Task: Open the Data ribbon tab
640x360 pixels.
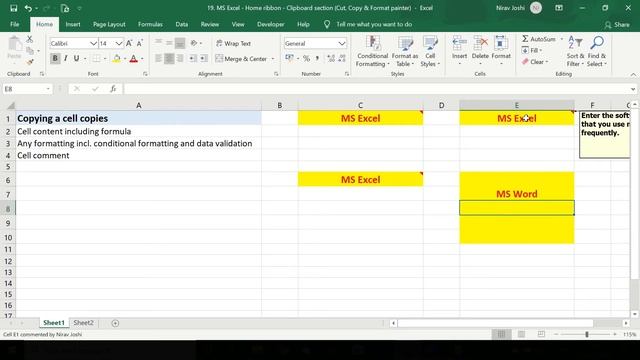Action: pos(182,24)
